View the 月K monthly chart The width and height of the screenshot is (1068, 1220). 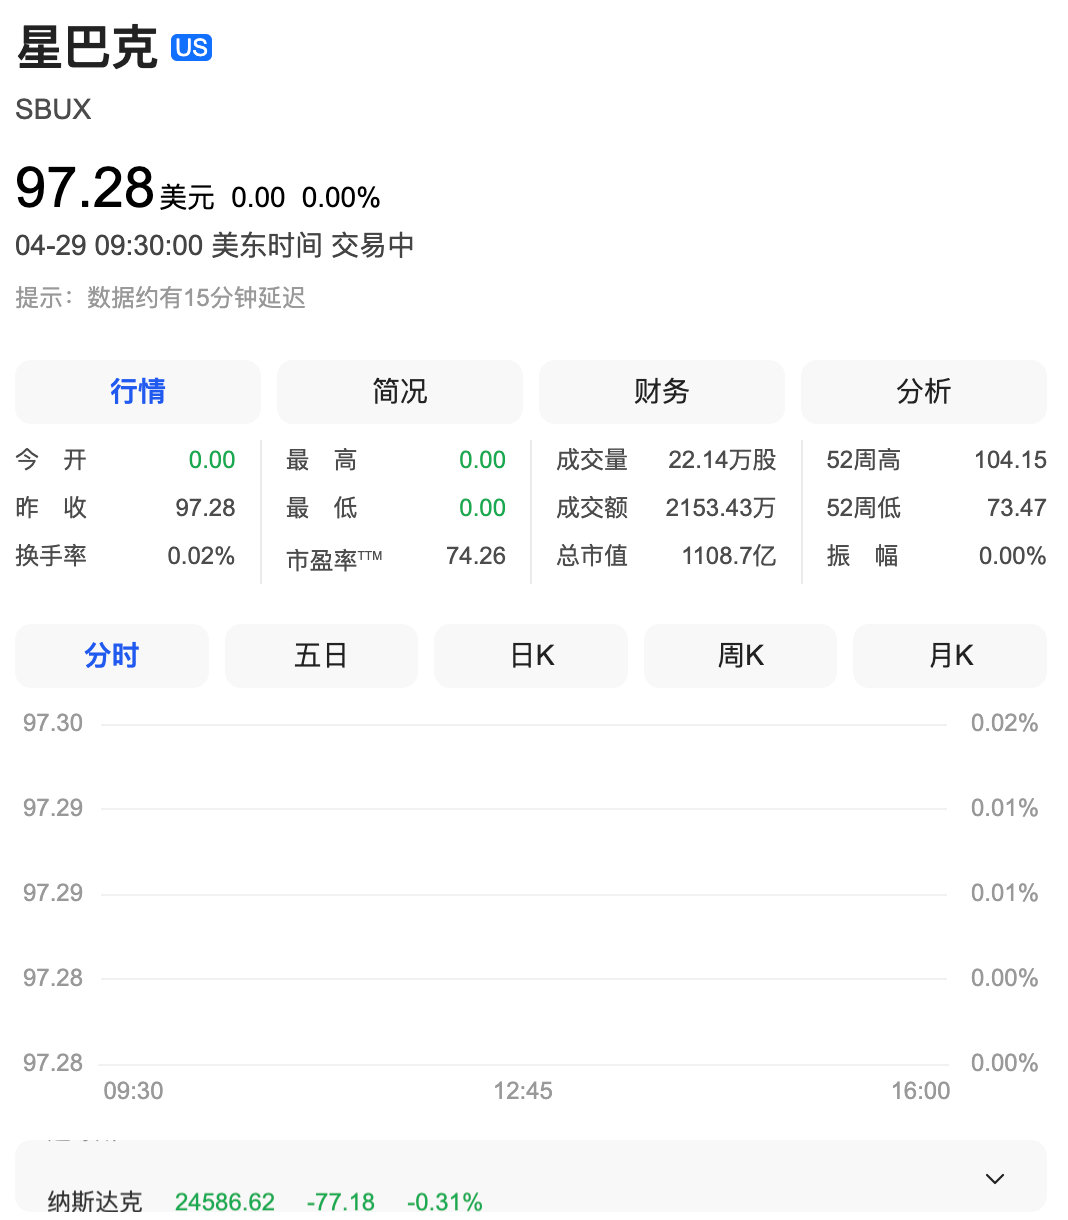949,655
